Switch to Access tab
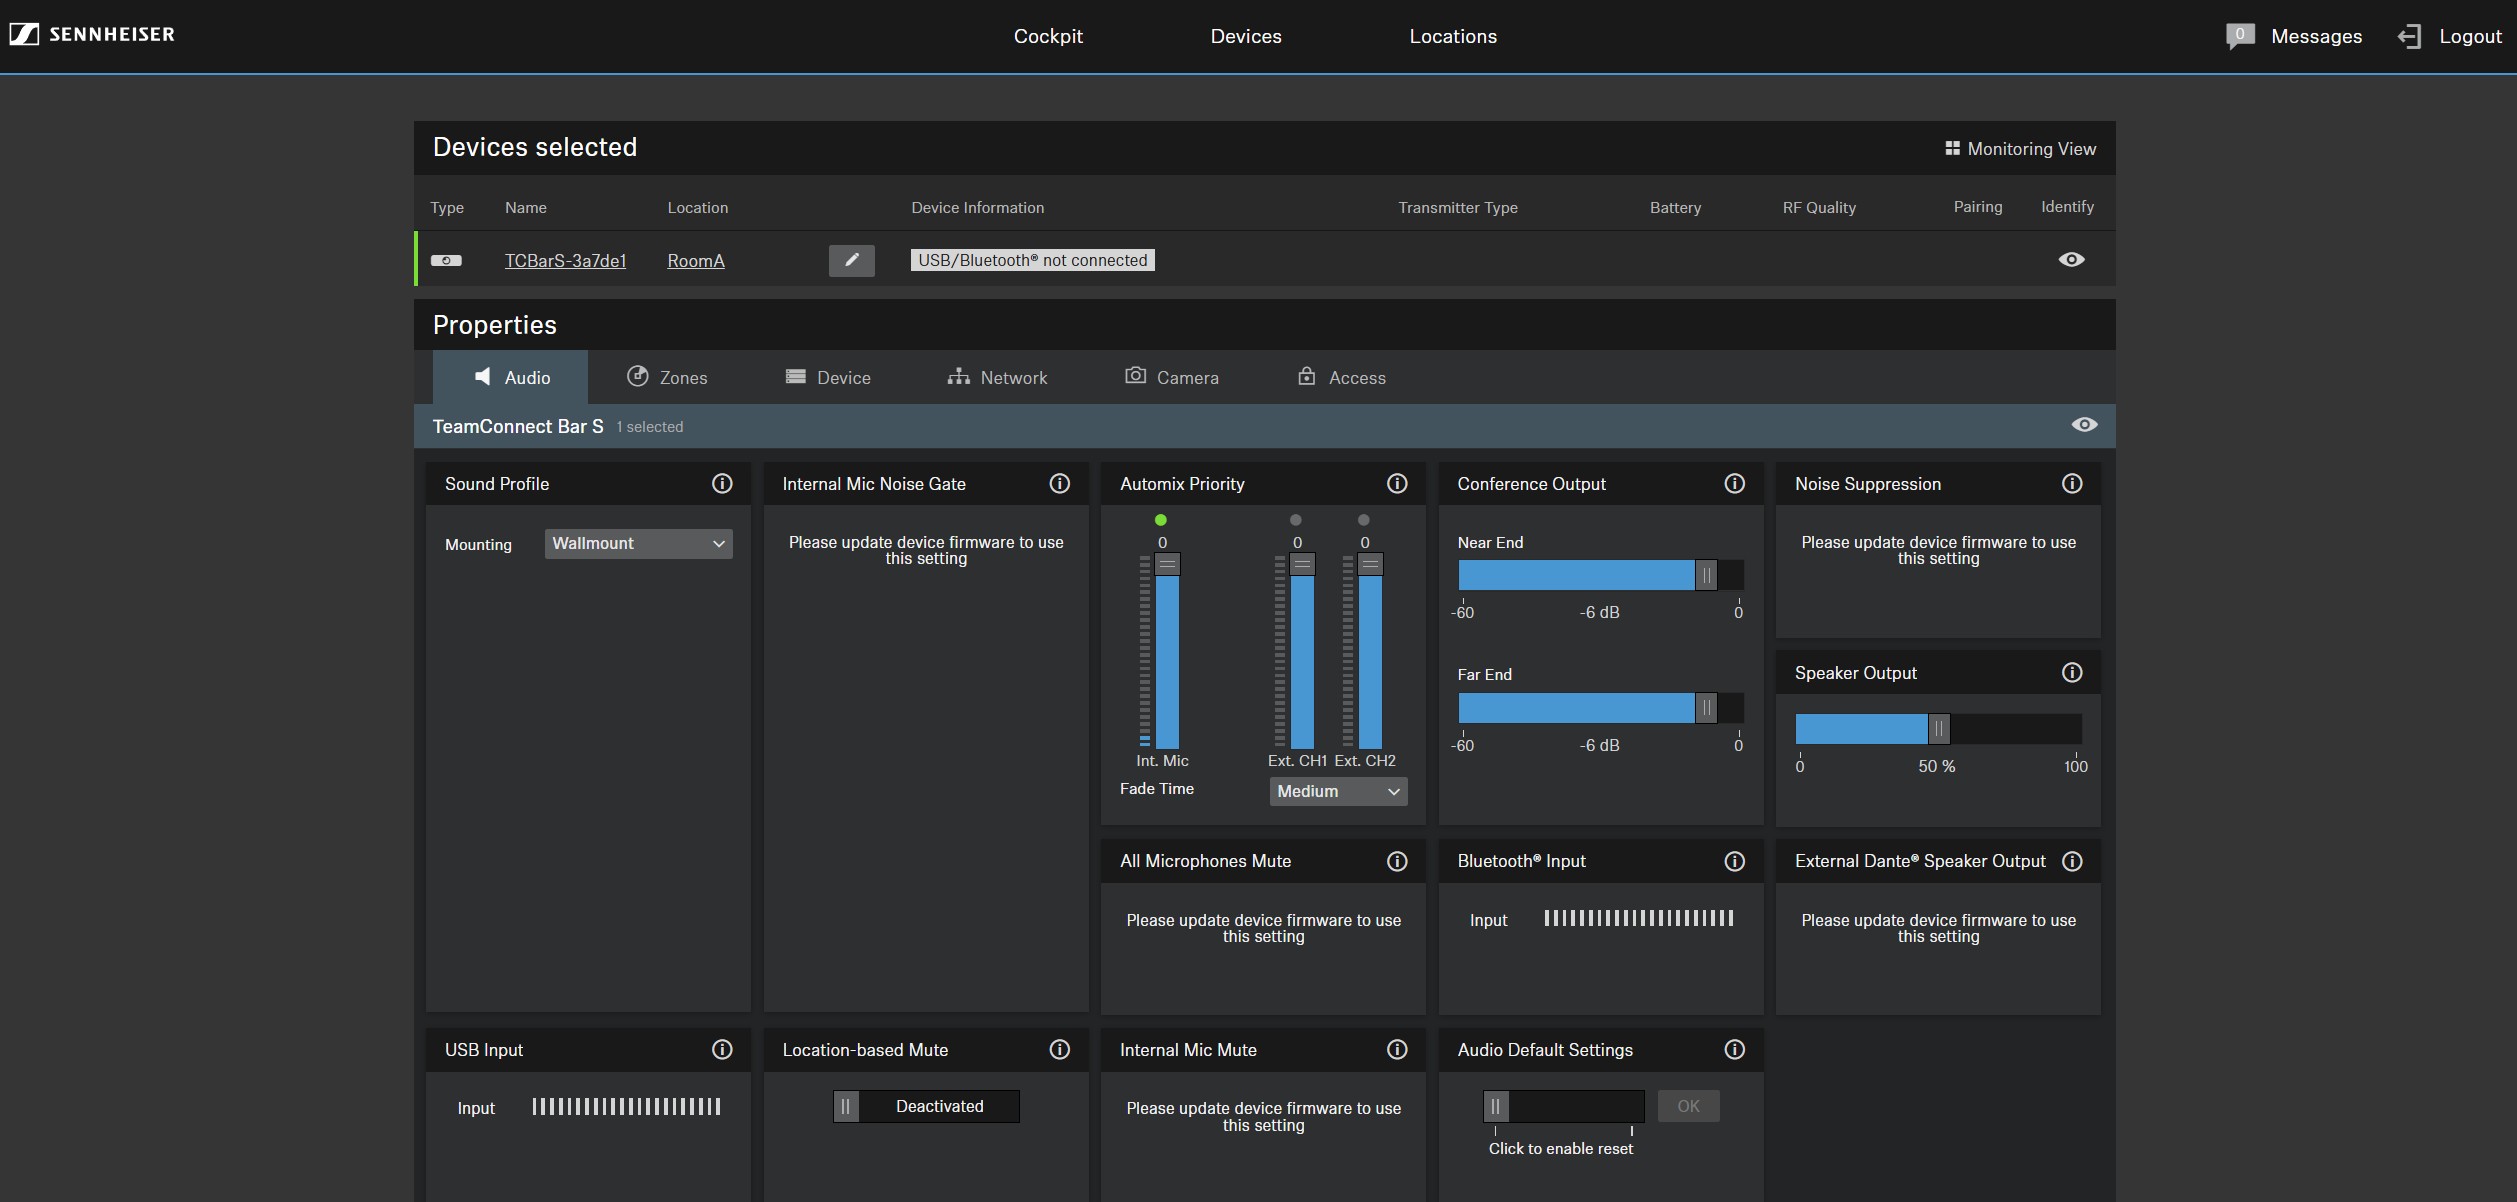The image size is (2517, 1202). pyautogui.click(x=1342, y=377)
